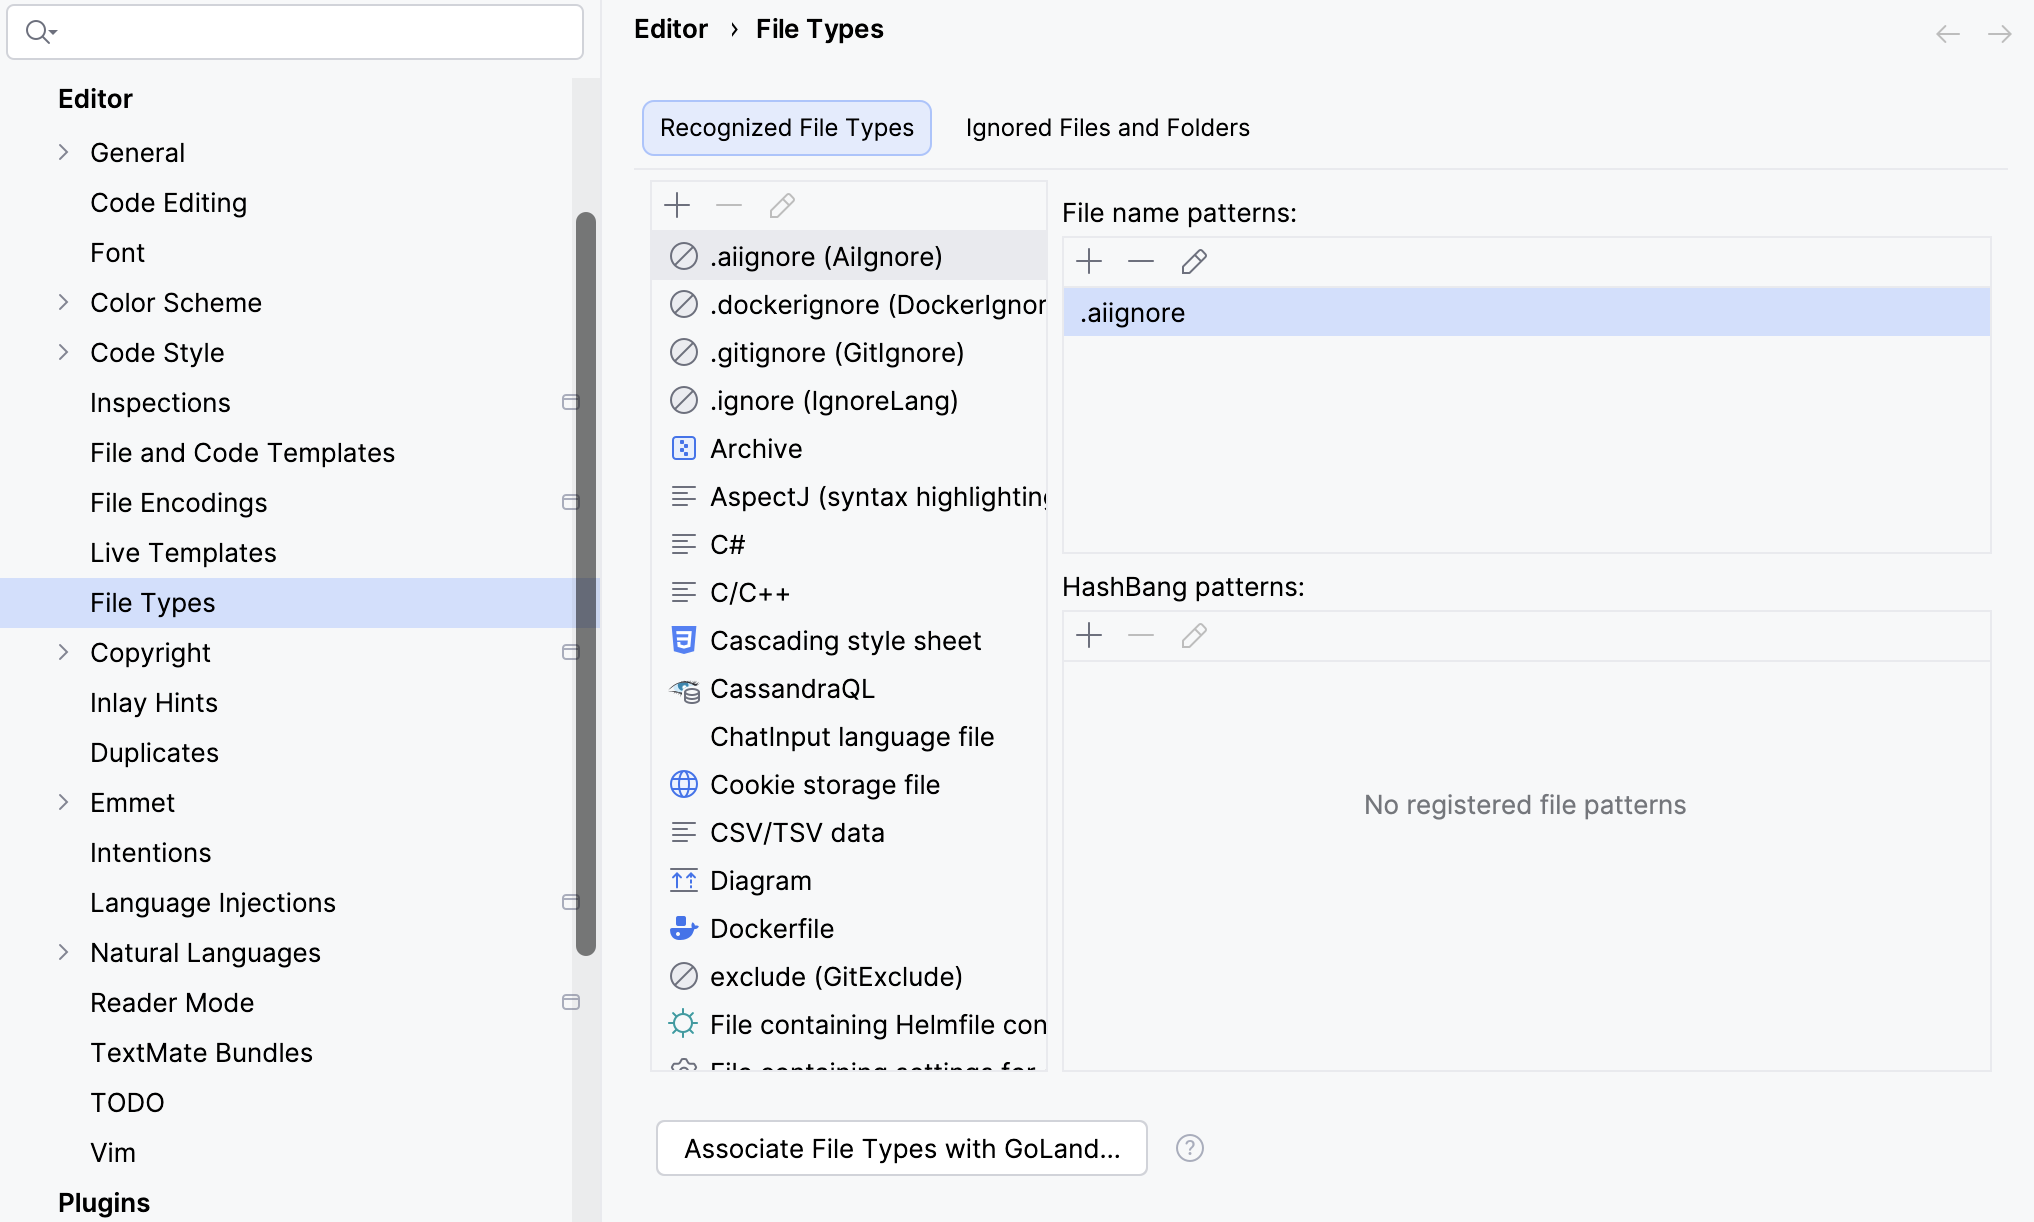Click the back navigation arrow

click(x=1947, y=33)
